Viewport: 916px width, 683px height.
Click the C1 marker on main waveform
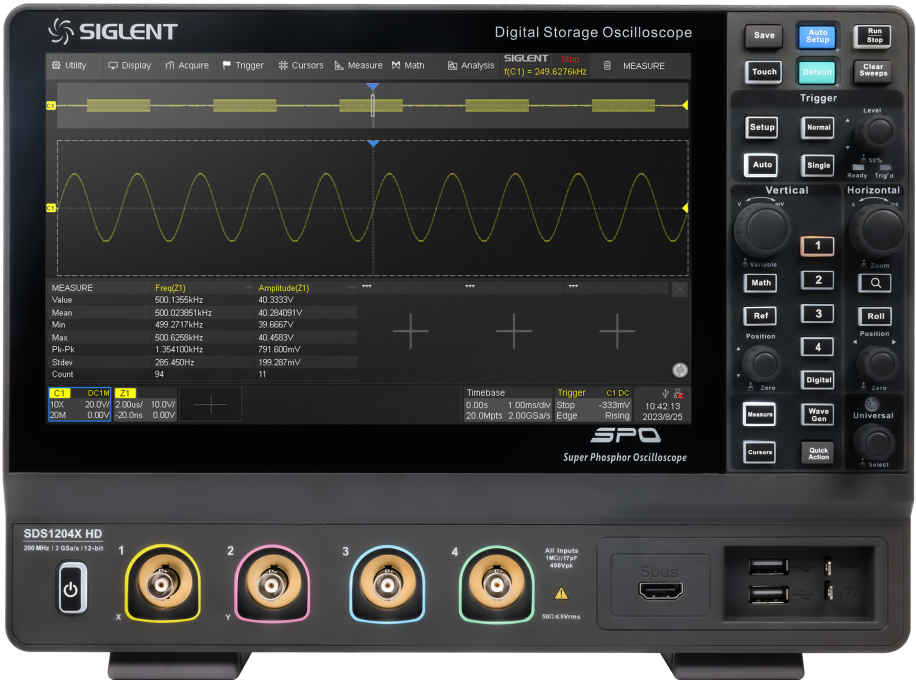click(x=51, y=208)
